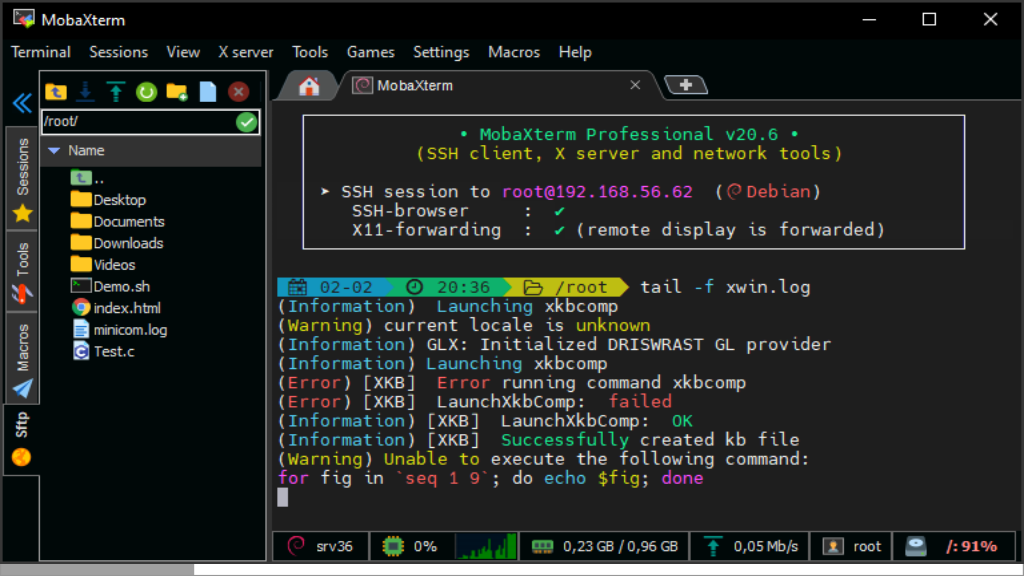This screenshot has width=1024, height=576.
Task: Open the Sessions side tab
Action: tap(22, 178)
